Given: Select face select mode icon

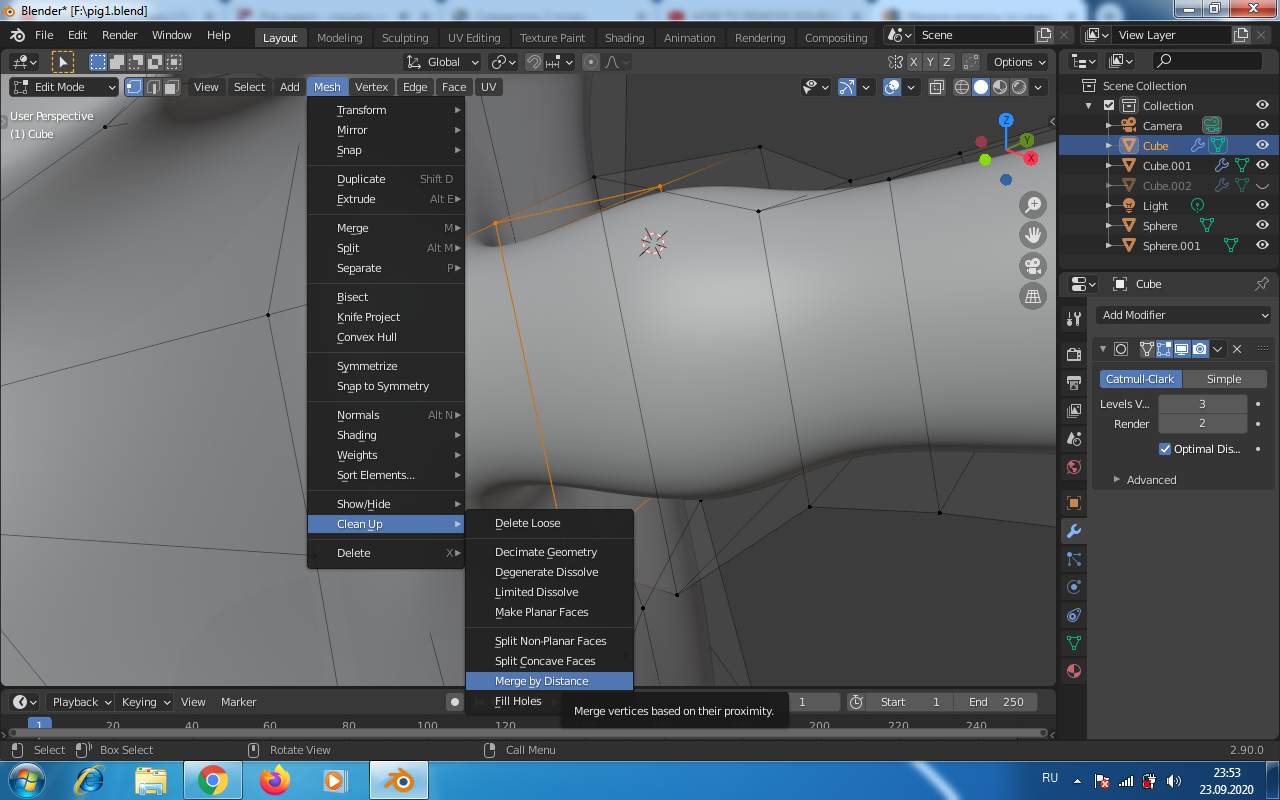Looking at the screenshot, I should 172,87.
